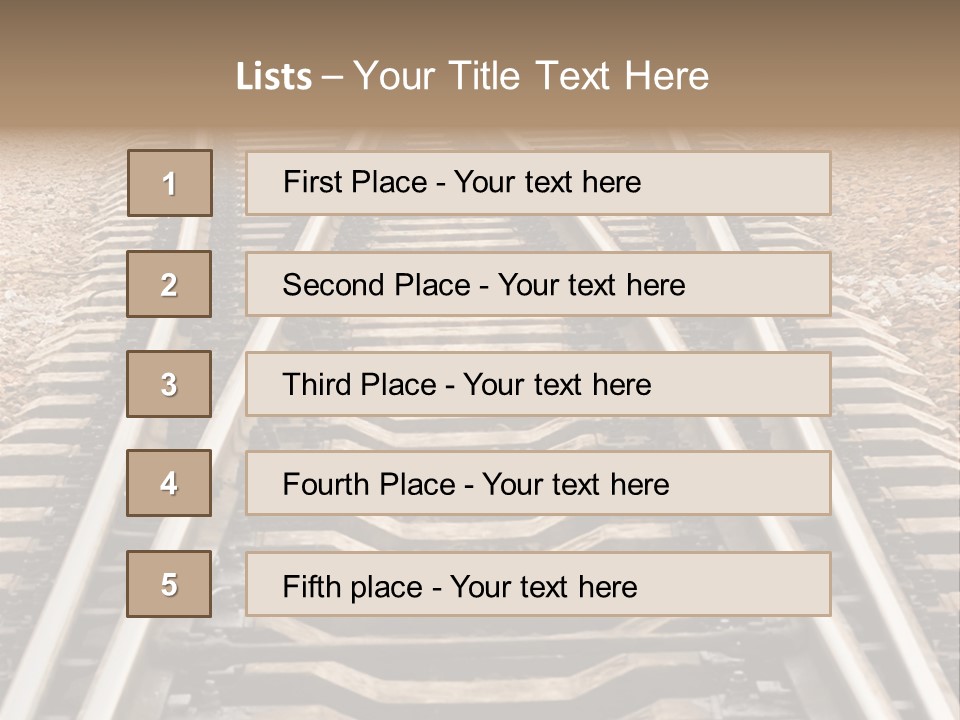
Task: Click the number 3 box
Action: tap(169, 384)
